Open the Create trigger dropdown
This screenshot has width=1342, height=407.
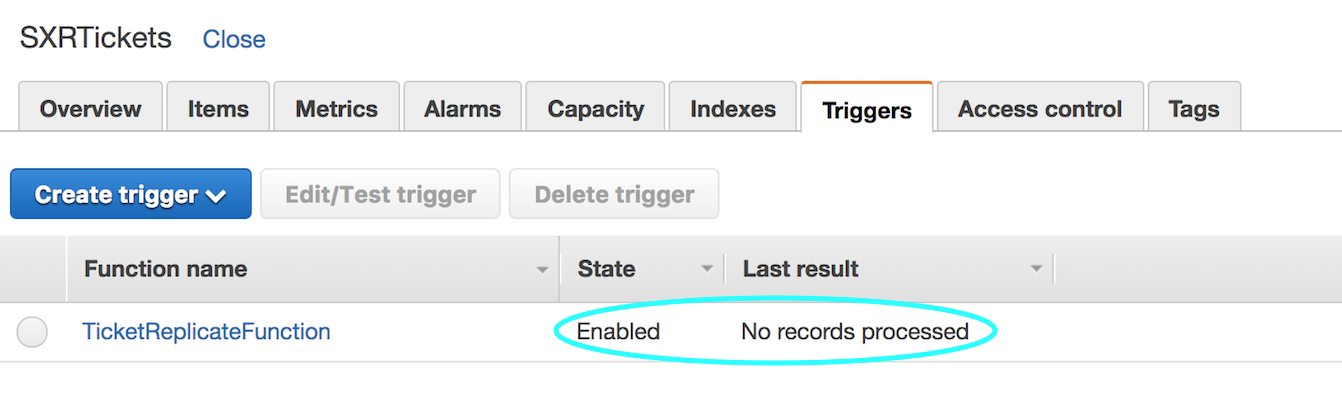point(131,194)
